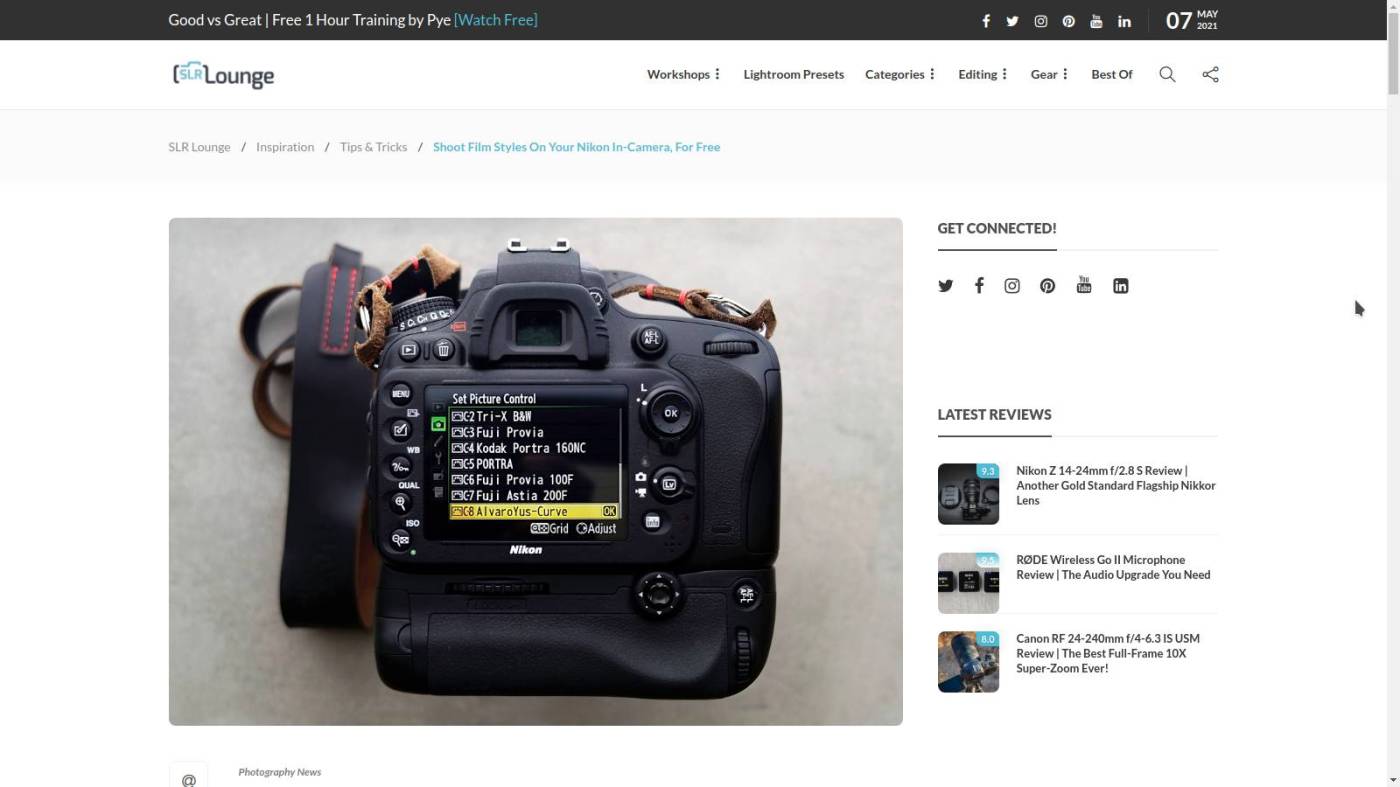Click the Nikon camera featured image
Screen dimensions: 1400x787
click(536, 472)
